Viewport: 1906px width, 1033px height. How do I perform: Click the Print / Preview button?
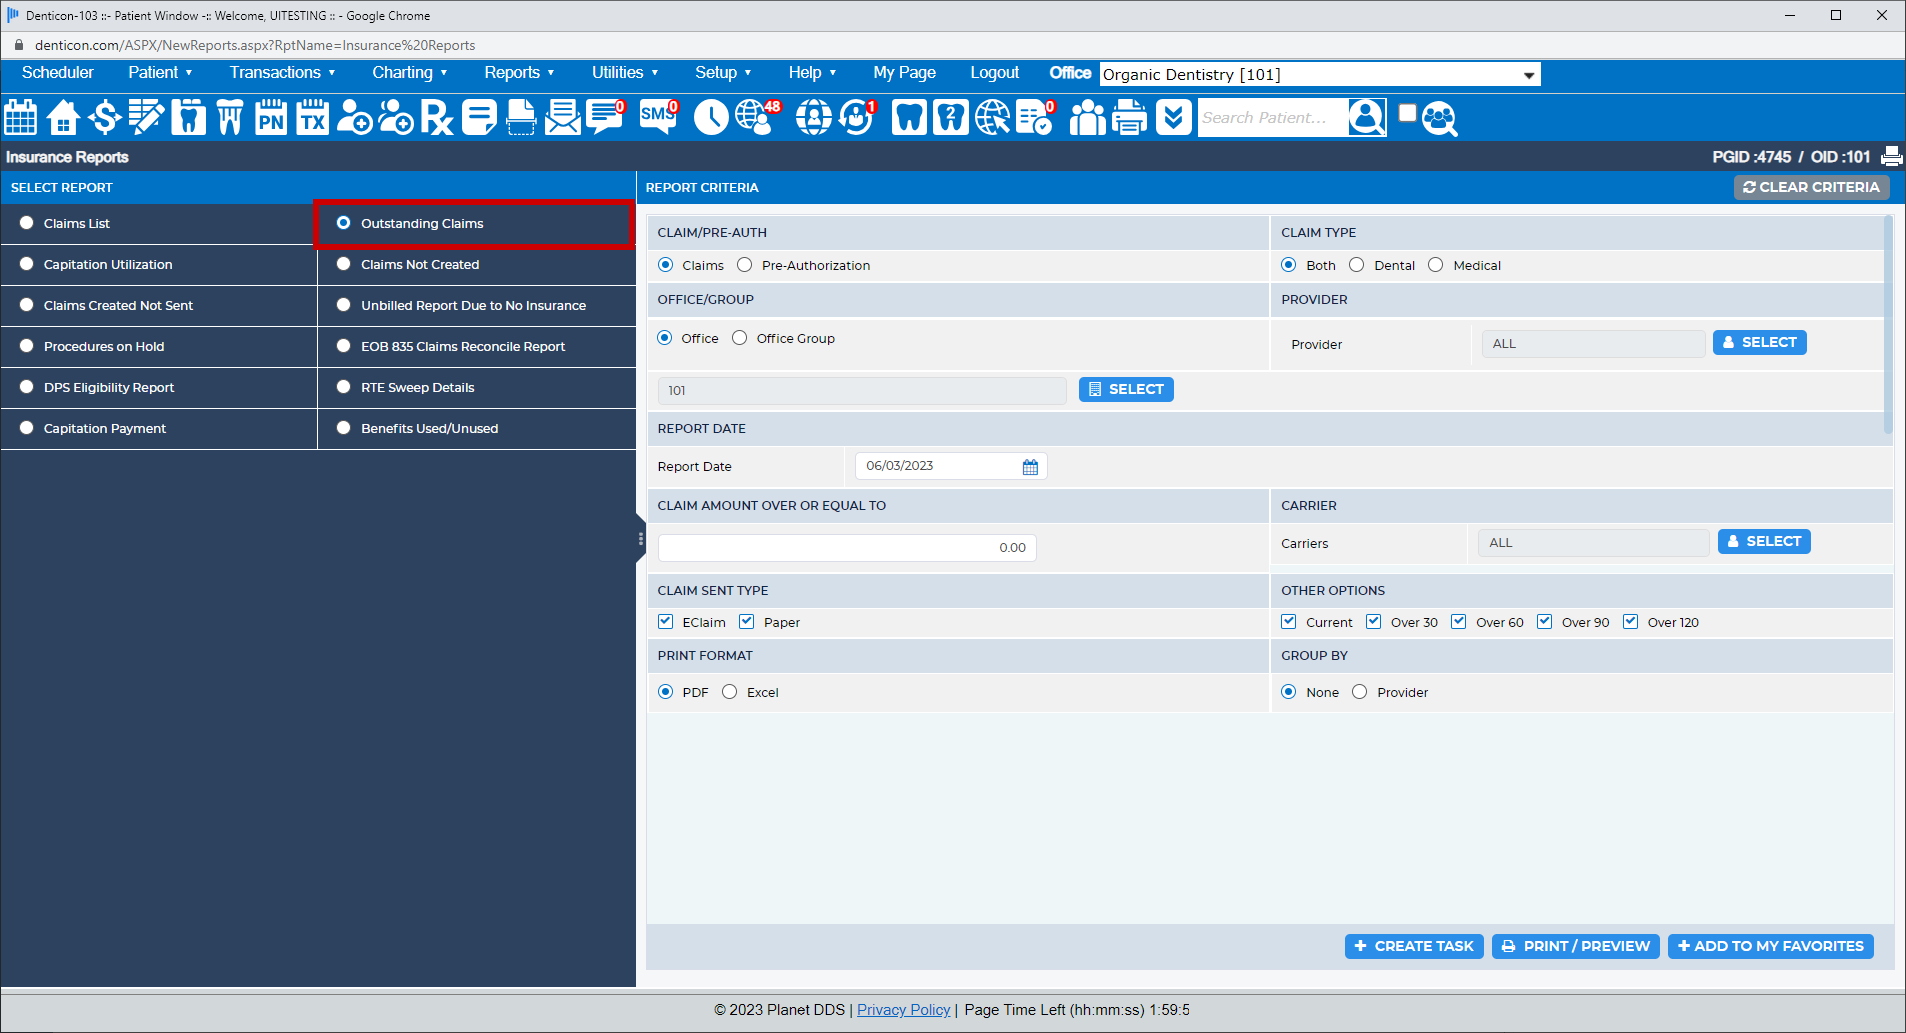[x=1576, y=946]
